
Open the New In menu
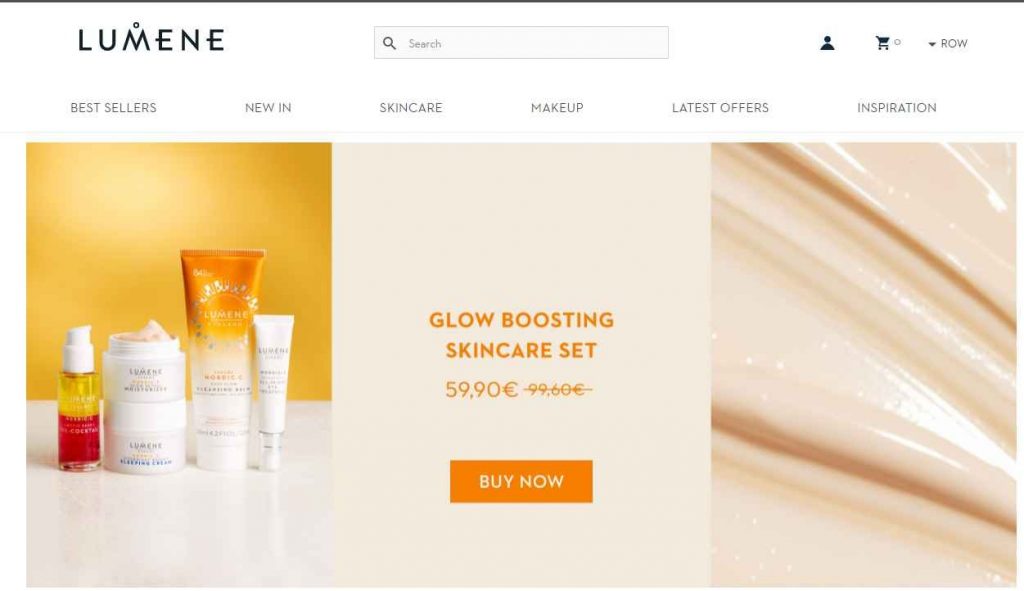click(268, 108)
